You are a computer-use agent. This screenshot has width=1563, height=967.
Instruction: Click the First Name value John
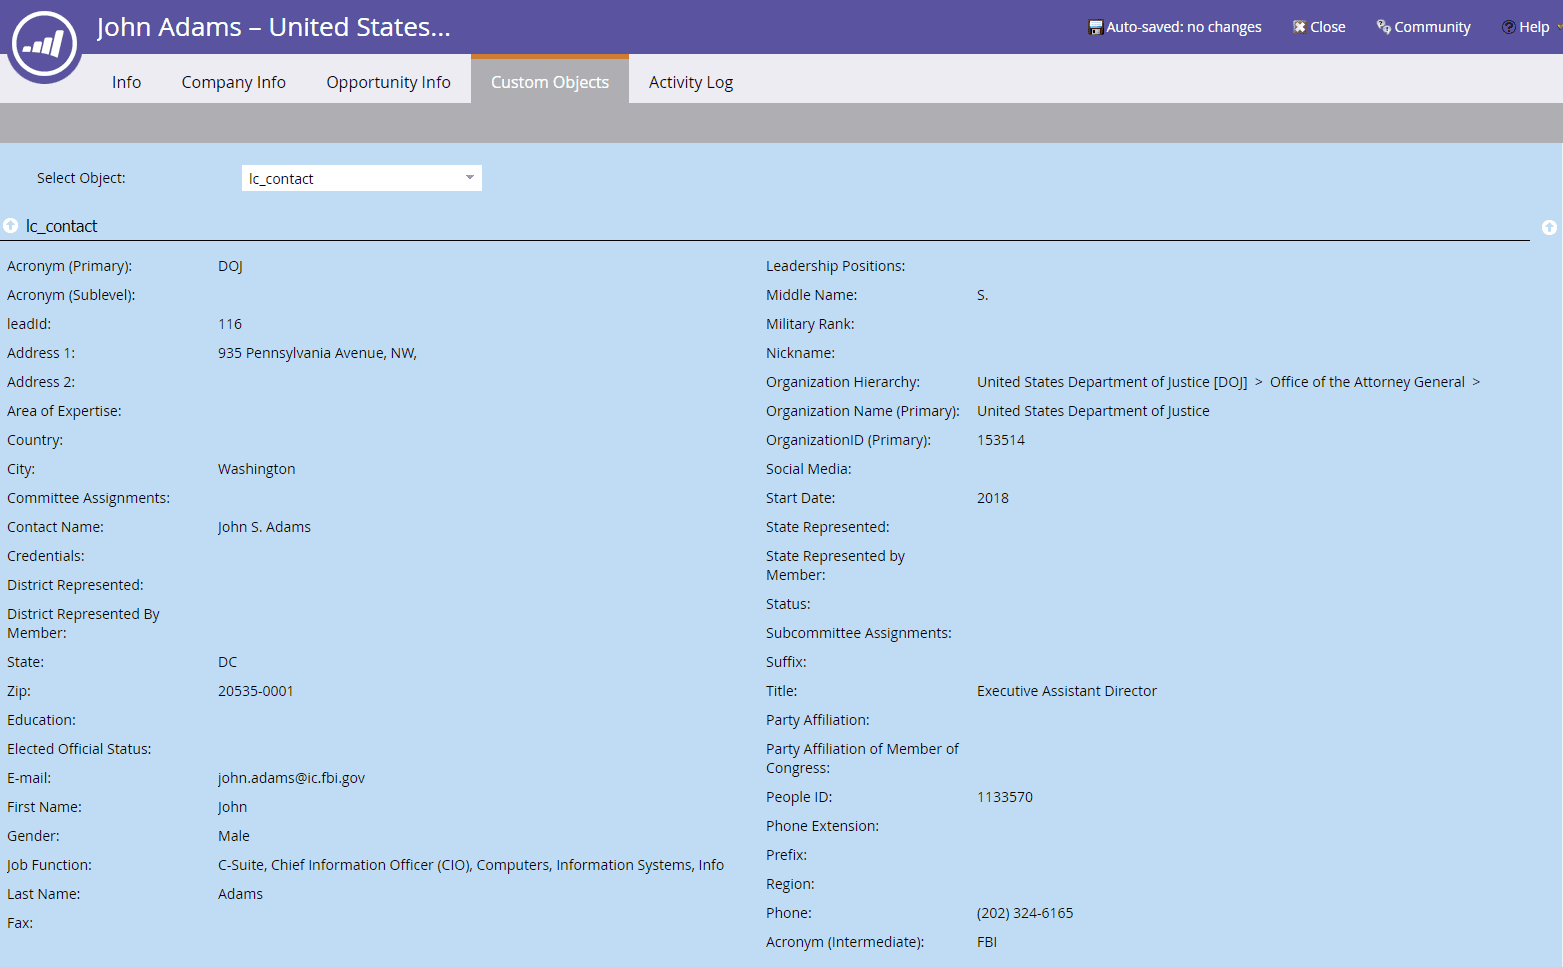click(232, 807)
